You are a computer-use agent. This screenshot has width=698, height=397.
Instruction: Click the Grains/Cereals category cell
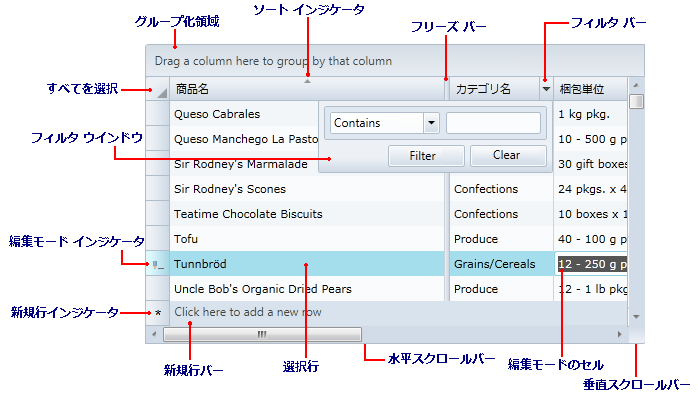501,264
